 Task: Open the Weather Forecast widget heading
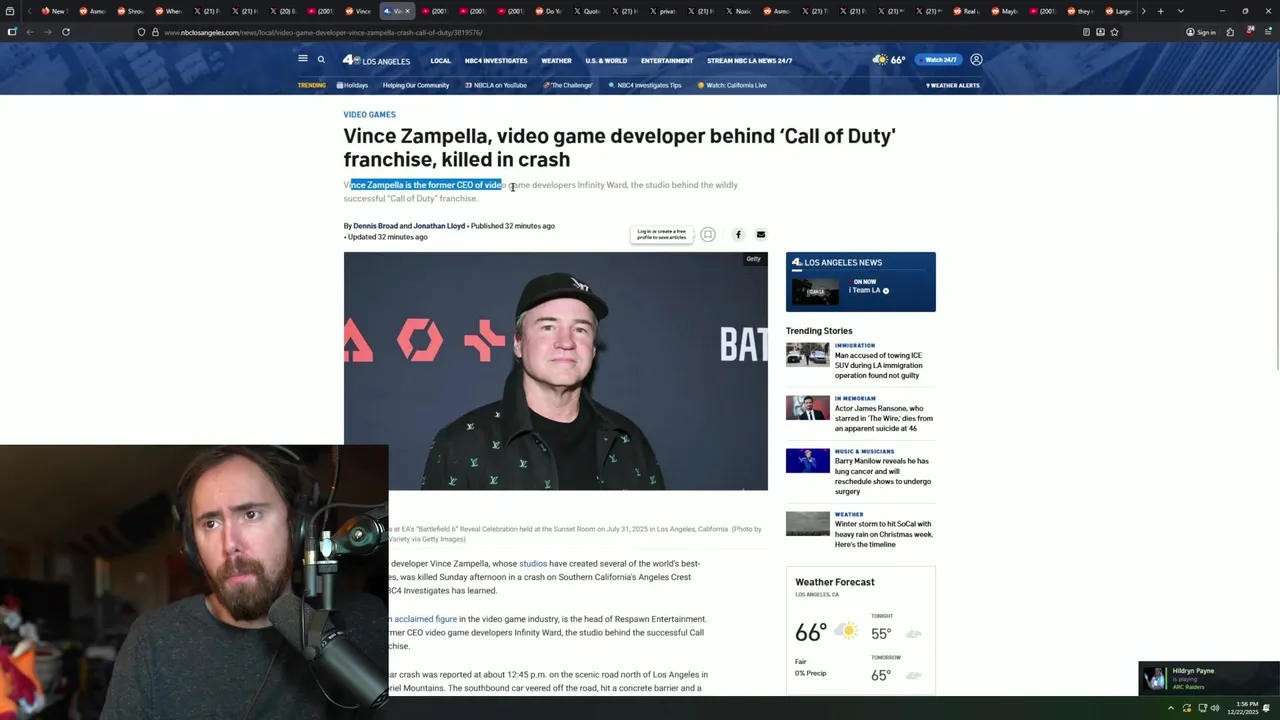[835, 582]
